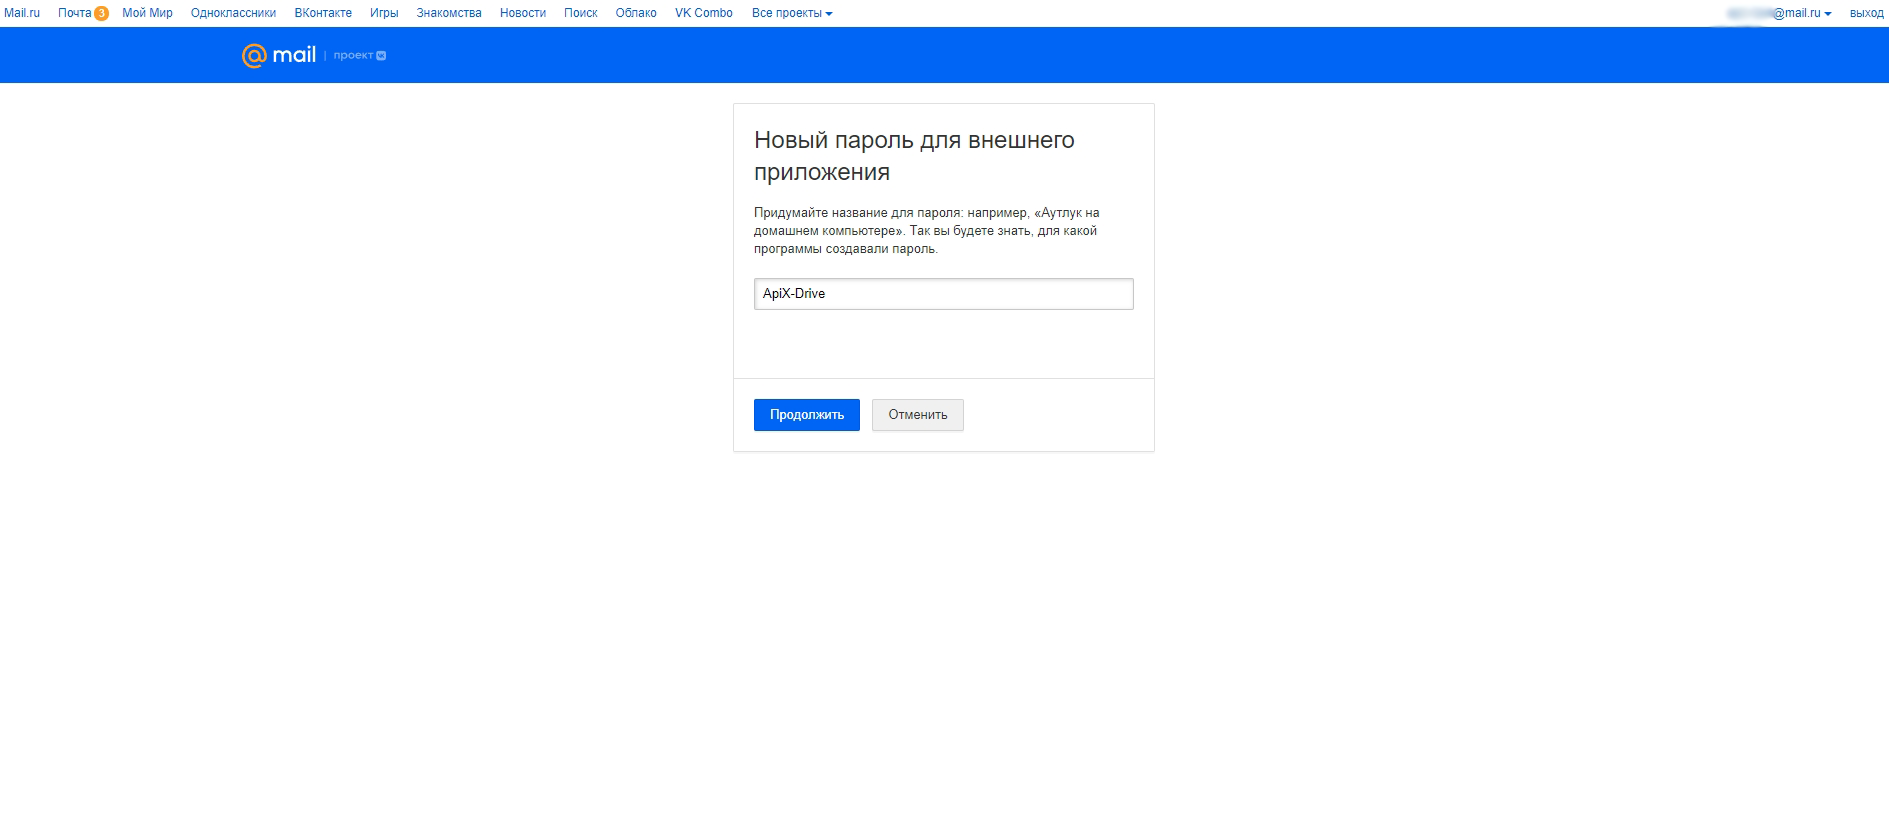This screenshot has width=1889, height=813.
Task: Click the Отменить button
Action: coord(917,415)
